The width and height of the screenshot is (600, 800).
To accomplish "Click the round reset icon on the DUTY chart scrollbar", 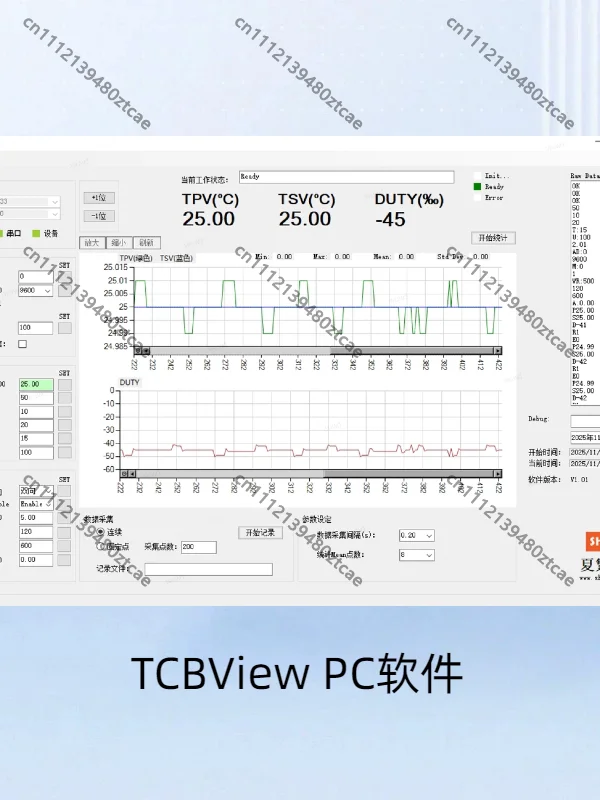I will [124, 473].
